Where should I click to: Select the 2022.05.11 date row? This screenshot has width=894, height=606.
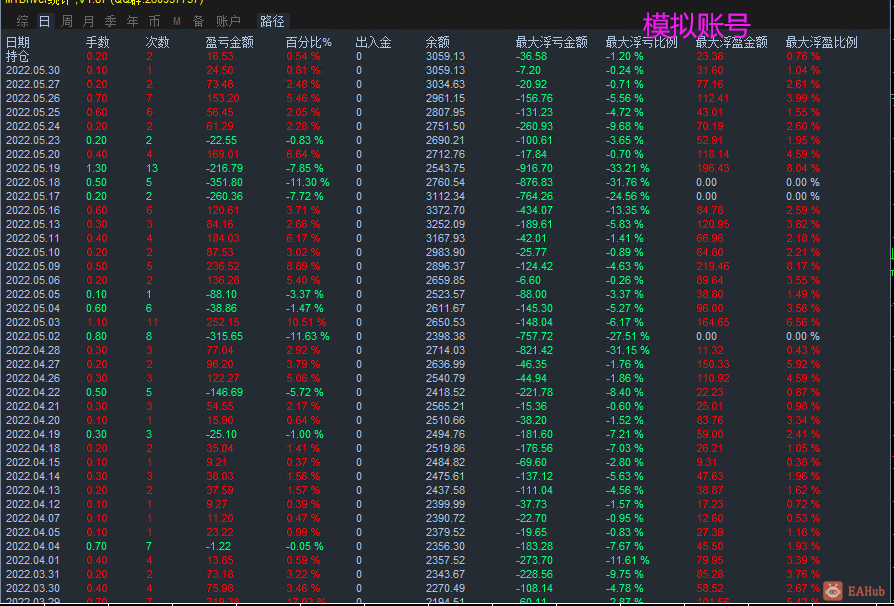(32, 238)
